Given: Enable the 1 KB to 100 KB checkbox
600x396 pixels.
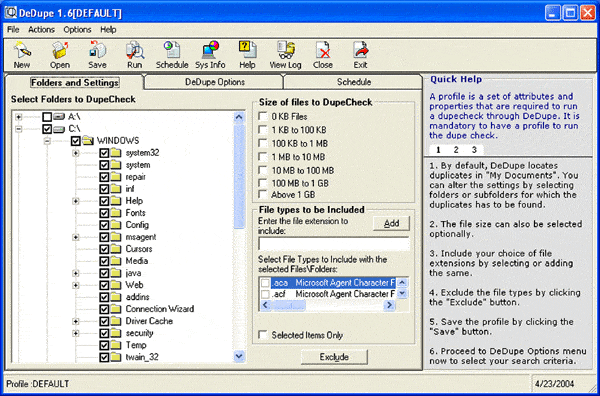Looking at the screenshot, I should (263, 130).
